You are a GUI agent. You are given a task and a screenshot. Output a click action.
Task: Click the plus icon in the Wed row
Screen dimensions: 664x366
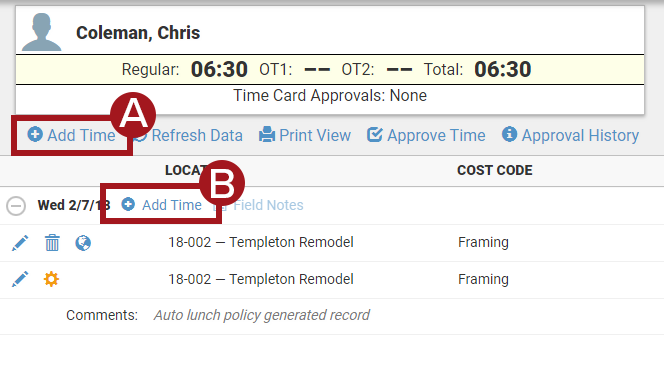pyautogui.click(x=128, y=204)
